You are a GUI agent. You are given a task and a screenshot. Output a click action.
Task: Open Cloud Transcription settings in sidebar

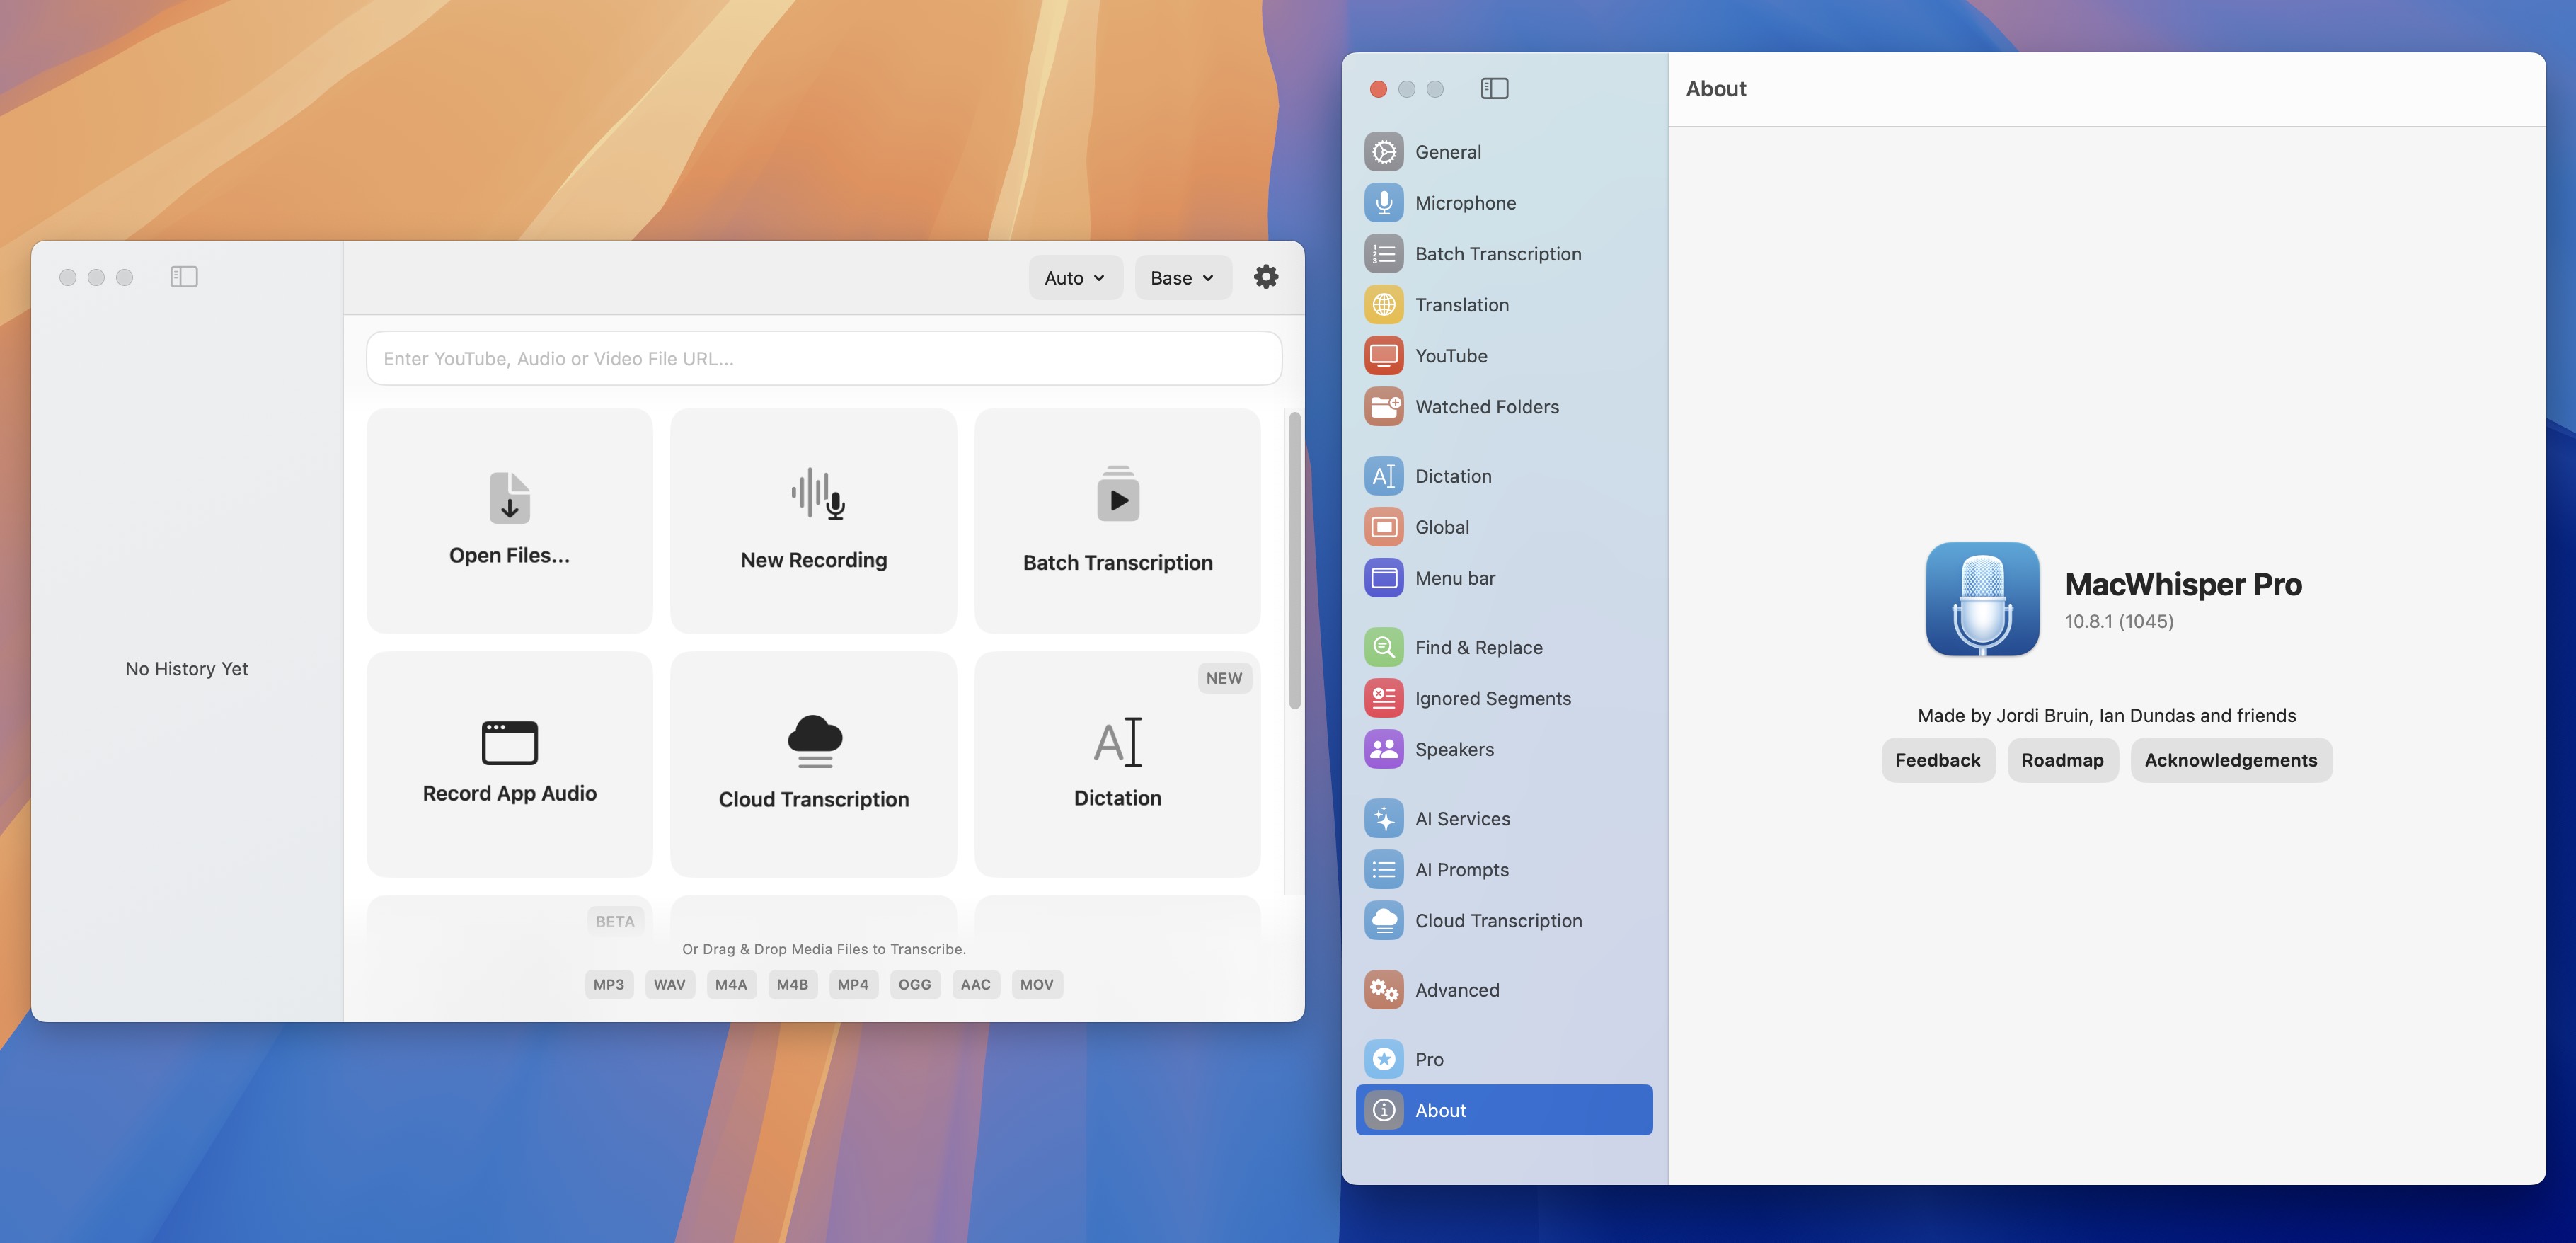[x=1504, y=921]
